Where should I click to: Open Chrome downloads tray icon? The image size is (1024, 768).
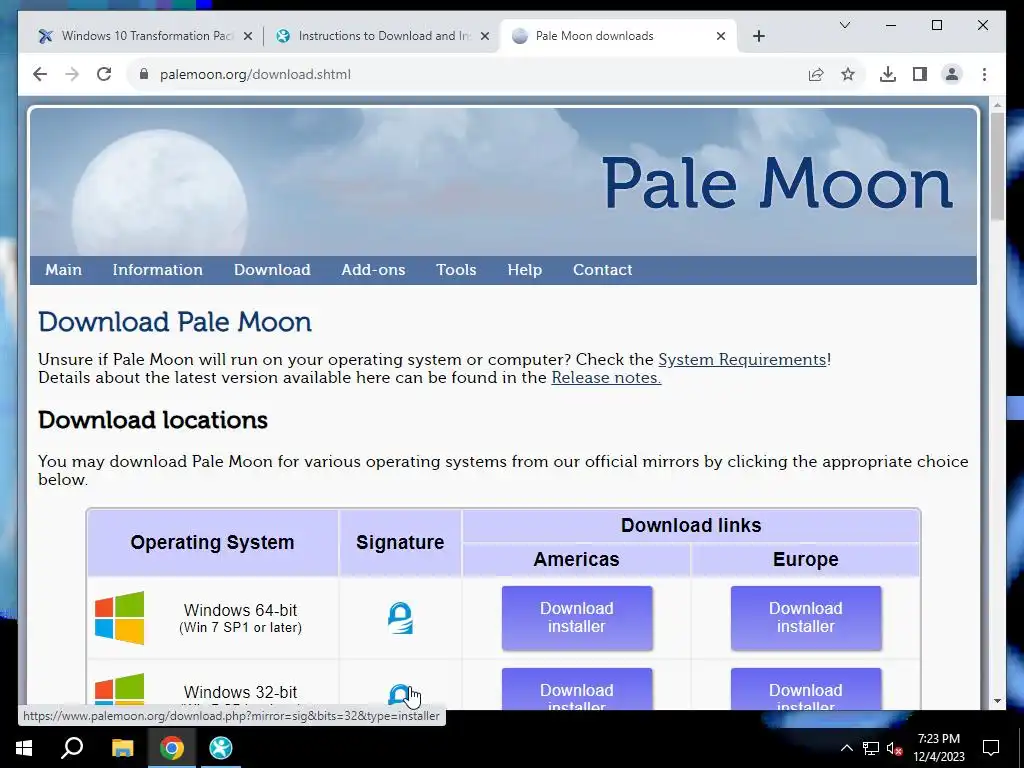tap(888, 74)
